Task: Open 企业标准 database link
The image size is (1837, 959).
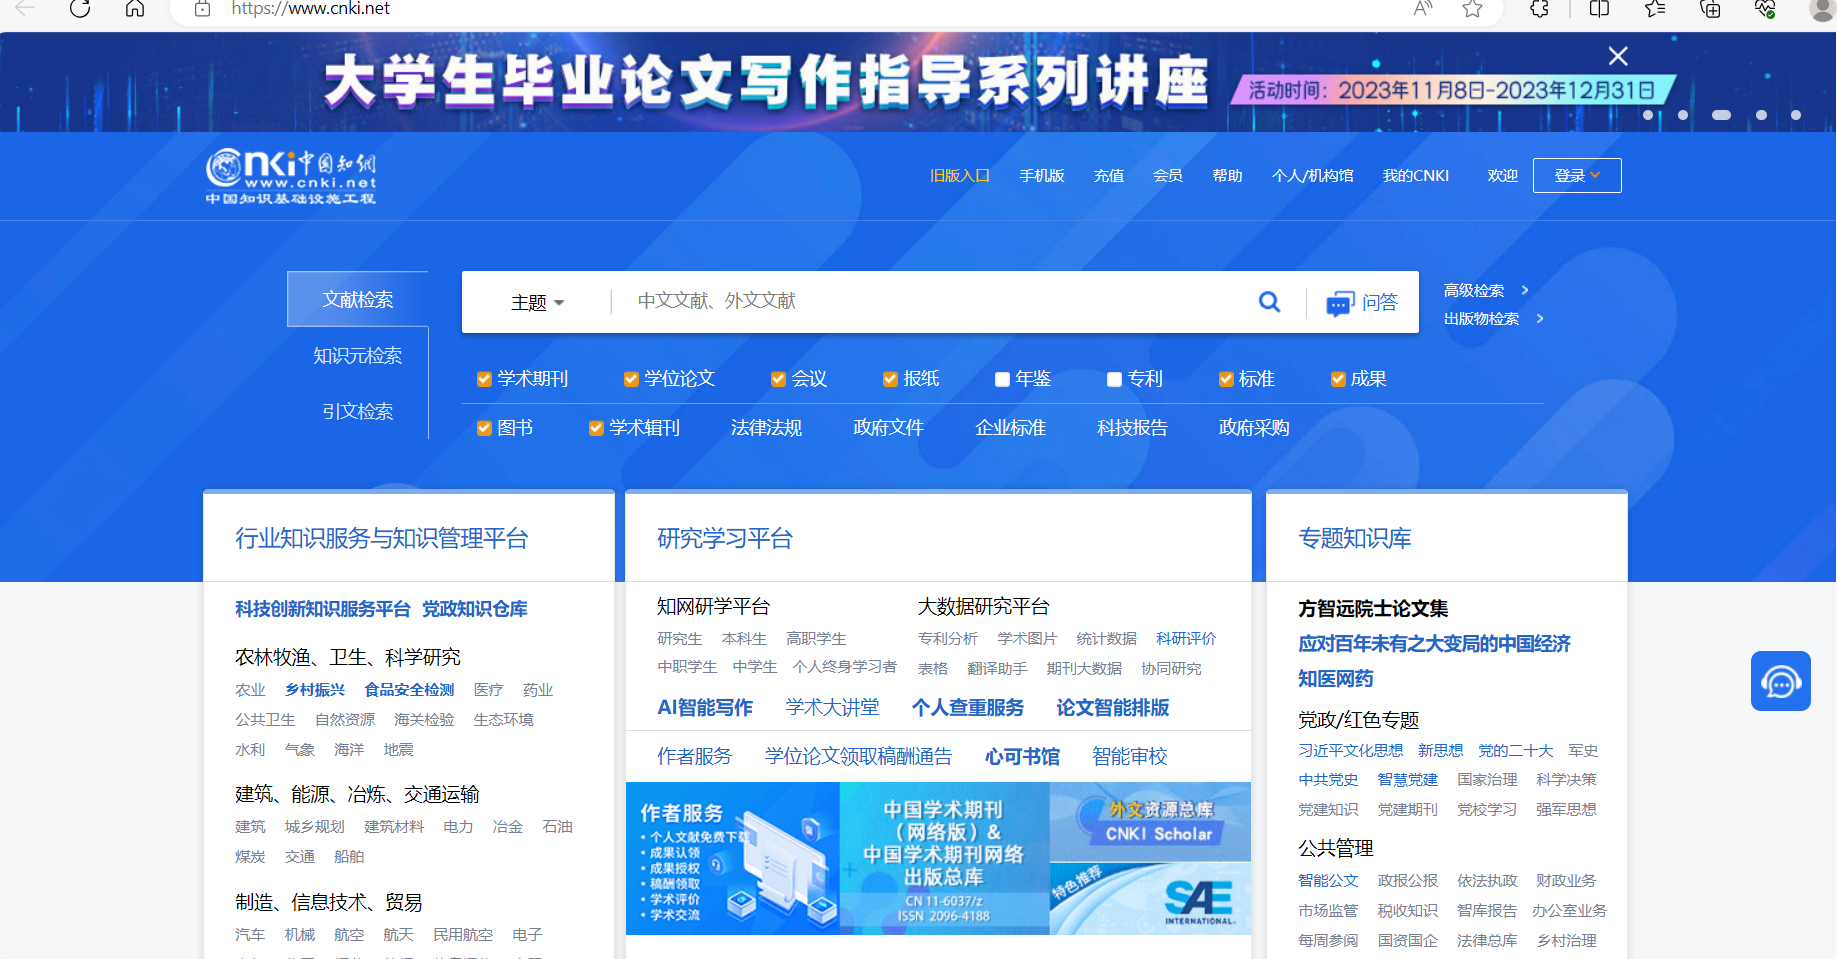Action: [1010, 428]
